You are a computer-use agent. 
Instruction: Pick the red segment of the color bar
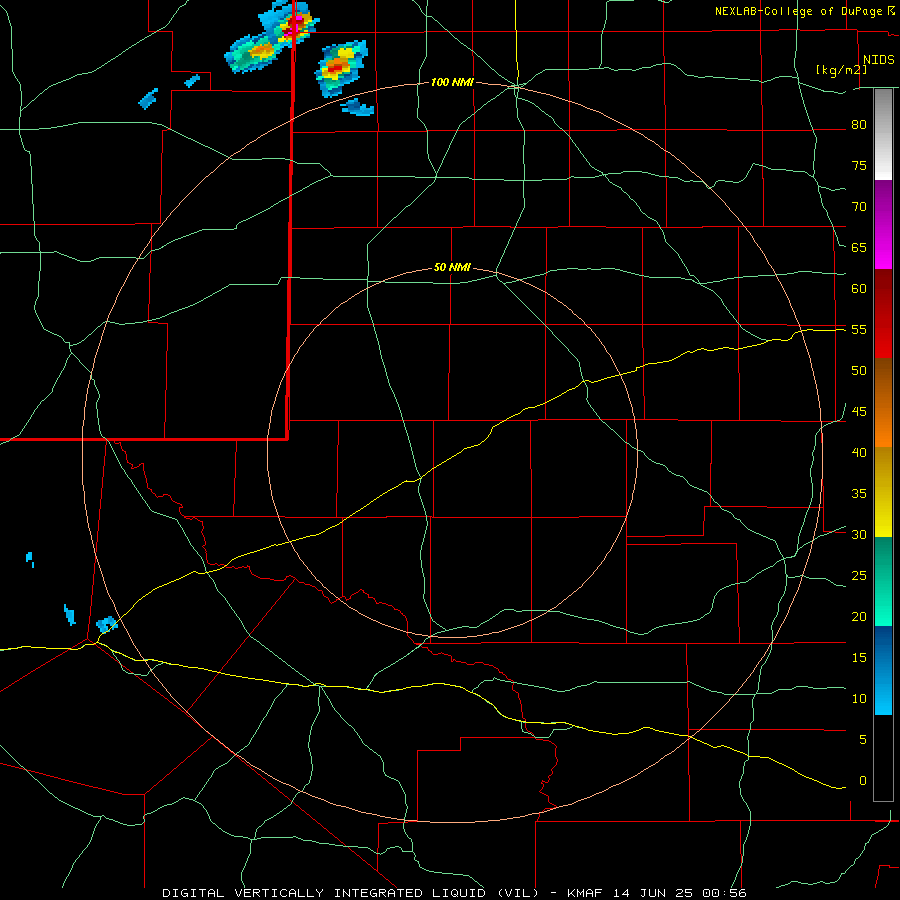click(883, 313)
